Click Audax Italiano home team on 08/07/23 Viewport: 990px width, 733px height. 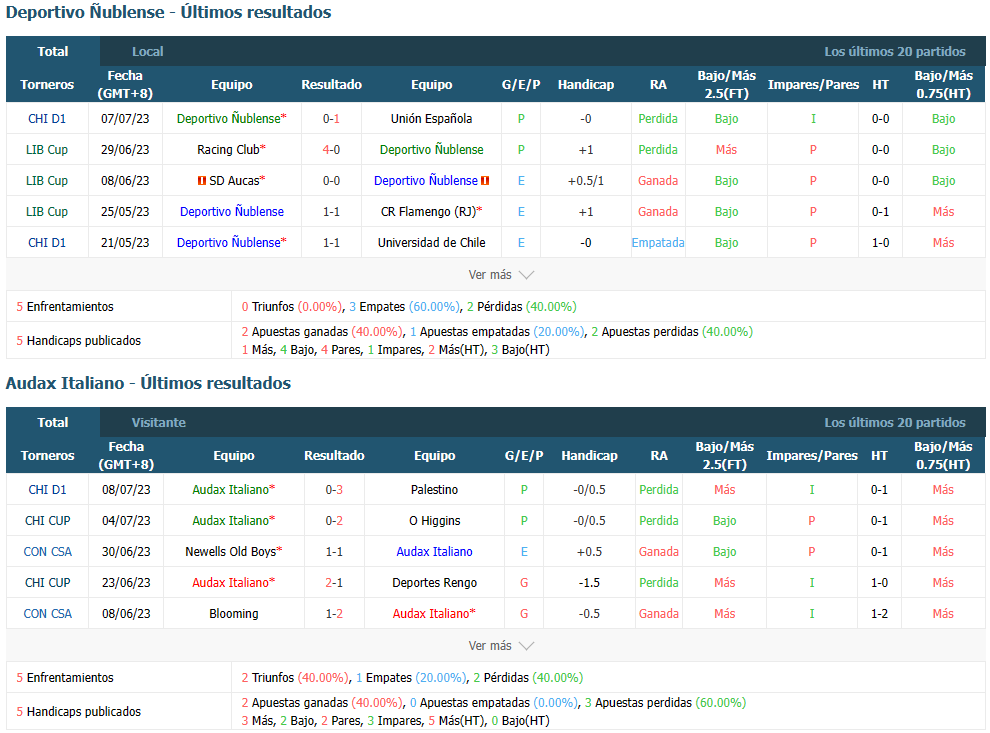[x=230, y=489]
